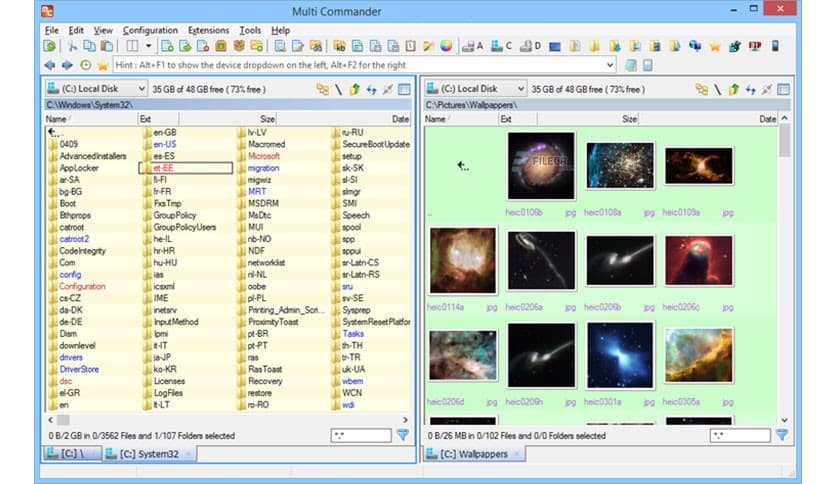Image resolution: width=836 pixels, height=484 pixels.
Task: Sort left panel by Name column
Action: pos(91,119)
